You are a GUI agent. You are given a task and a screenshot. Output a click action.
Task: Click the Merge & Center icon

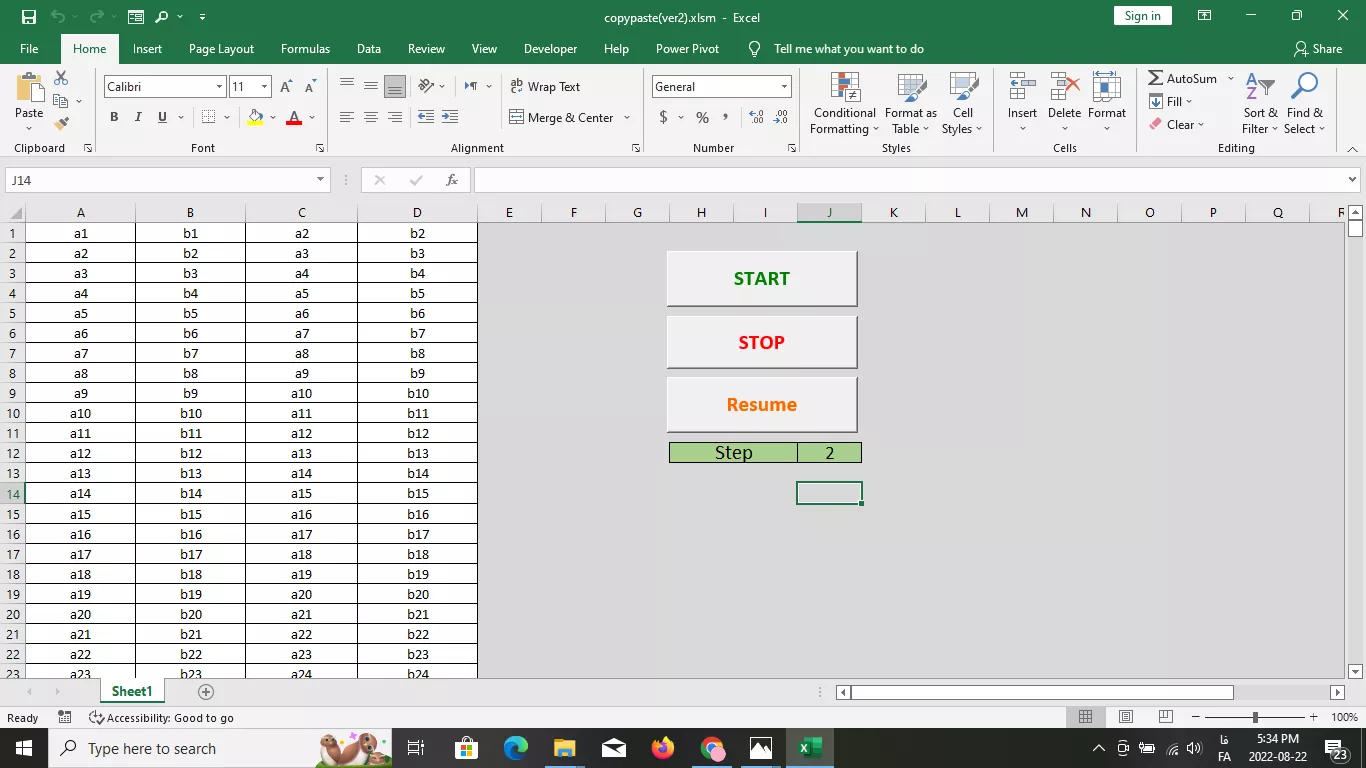(x=517, y=117)
